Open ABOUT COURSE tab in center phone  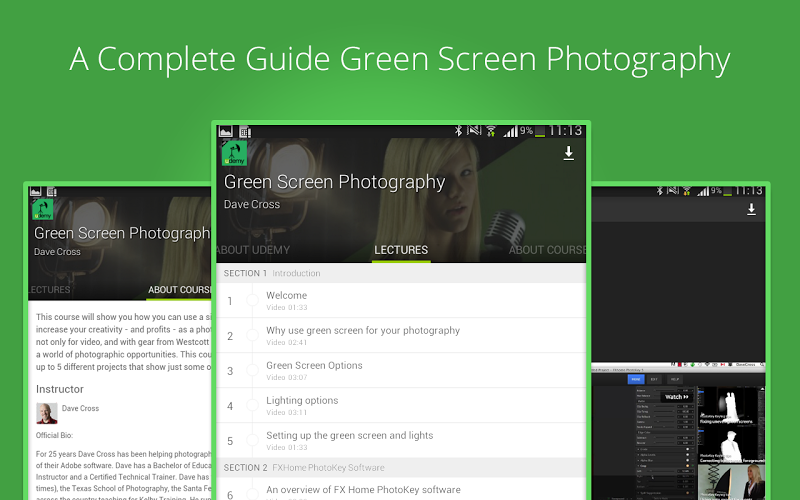[547, 250]
